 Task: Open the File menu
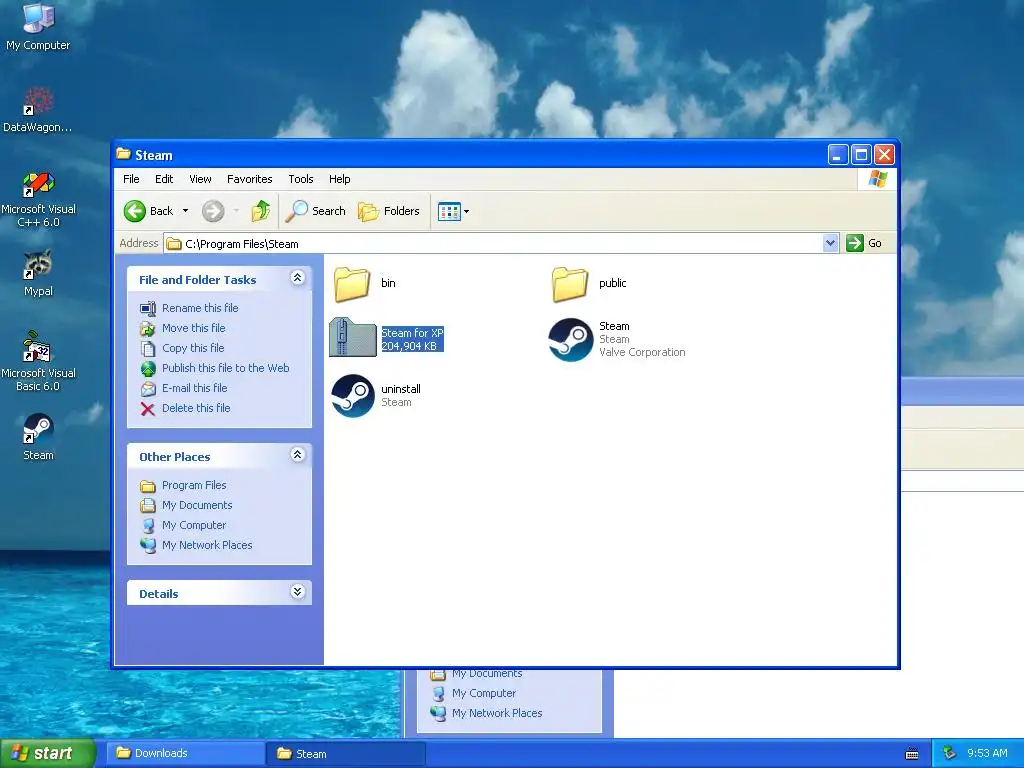point(131,179)
